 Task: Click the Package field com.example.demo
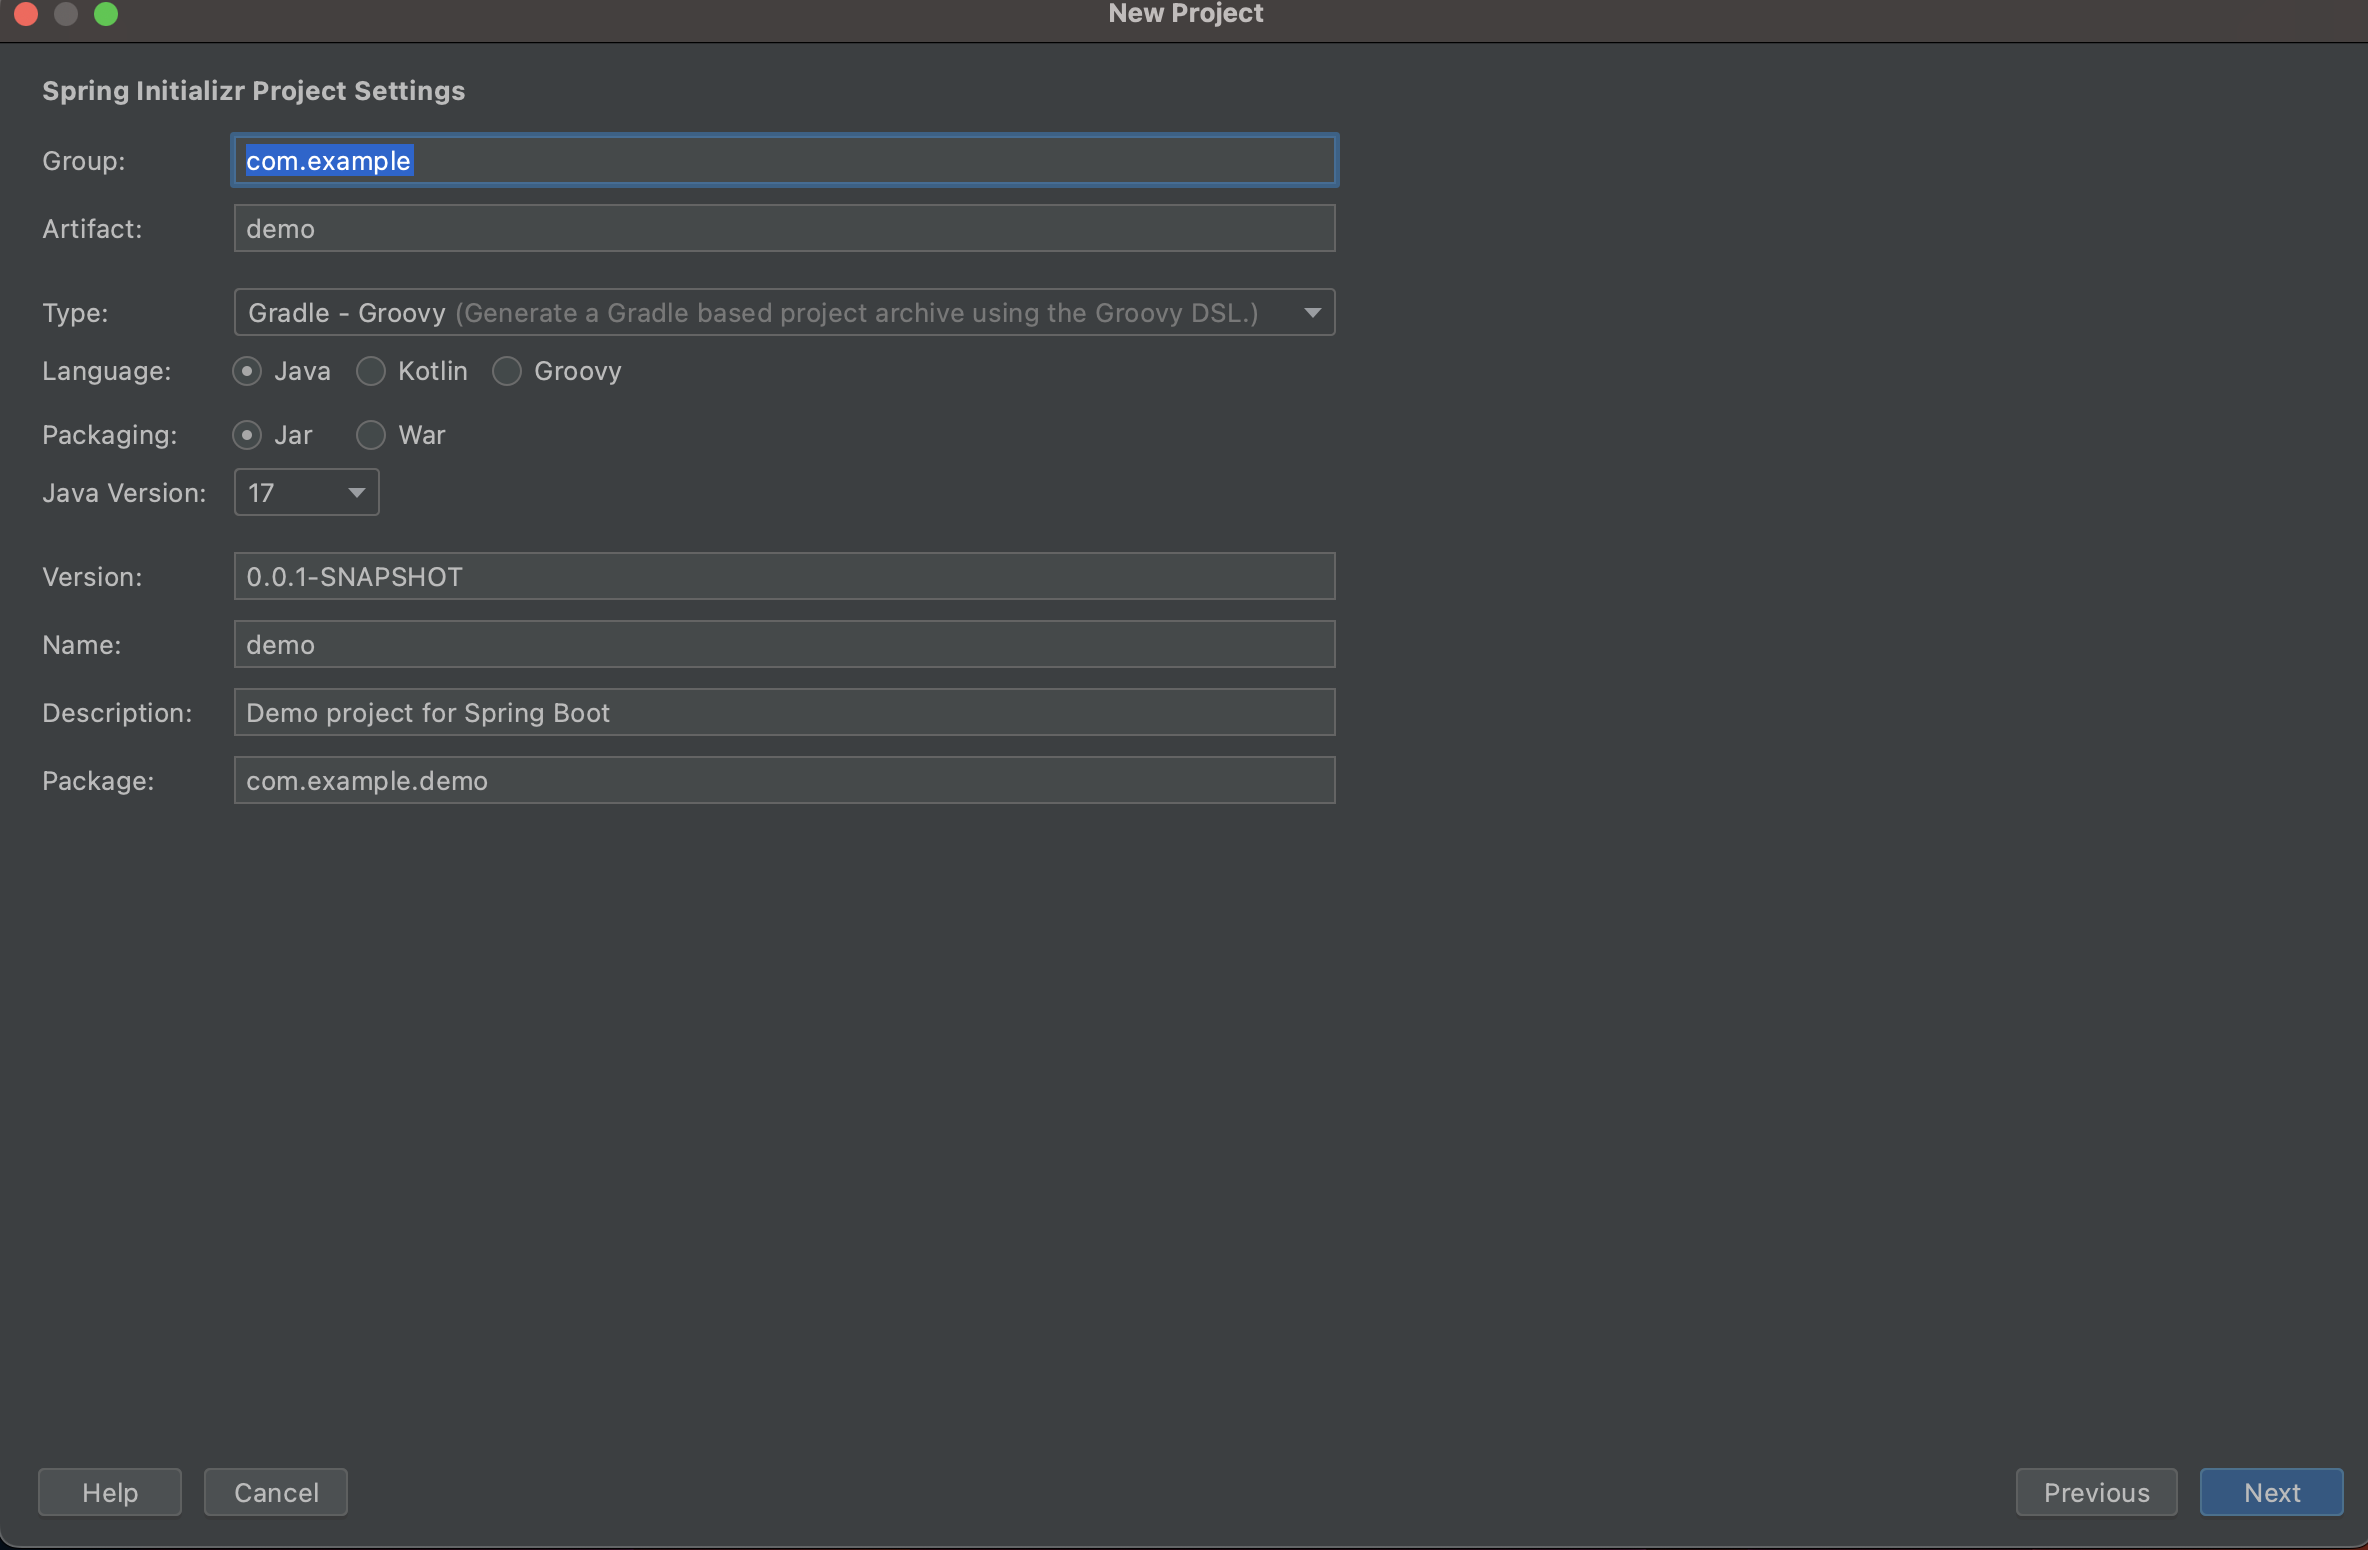click(784, 781)
